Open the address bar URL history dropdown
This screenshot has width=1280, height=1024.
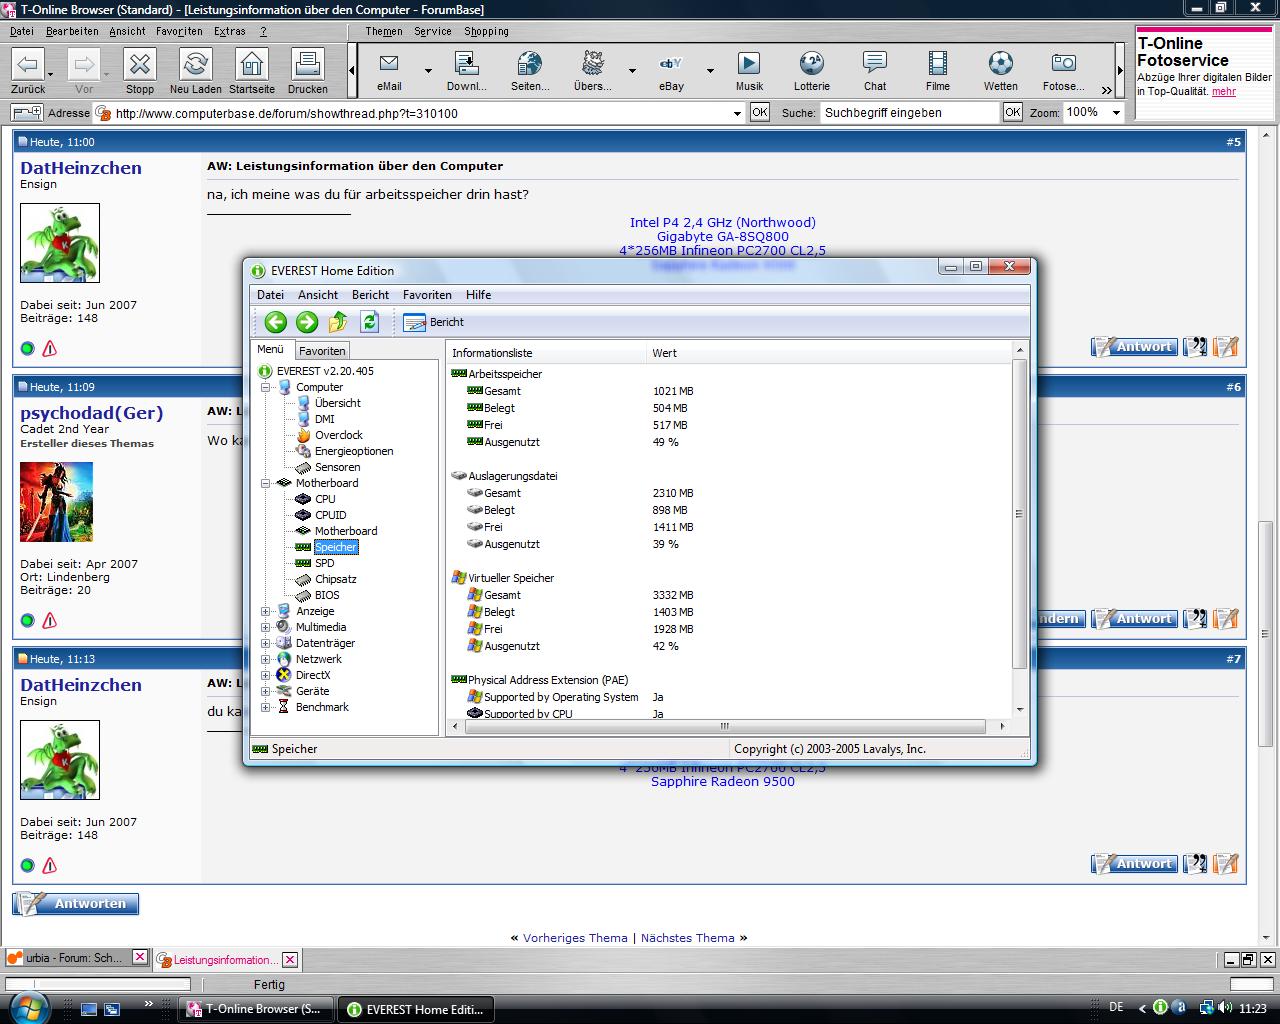pos(738,113)
